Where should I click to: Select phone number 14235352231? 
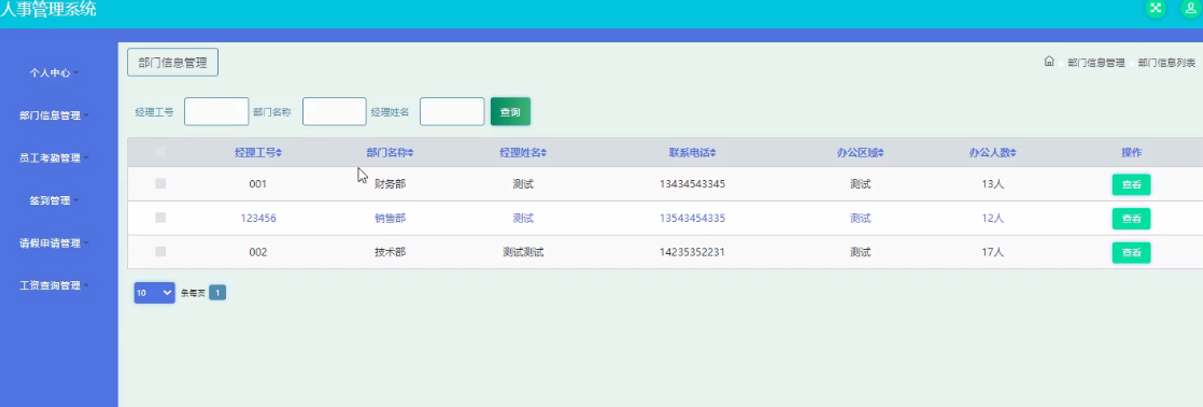[x=692, y=252]
